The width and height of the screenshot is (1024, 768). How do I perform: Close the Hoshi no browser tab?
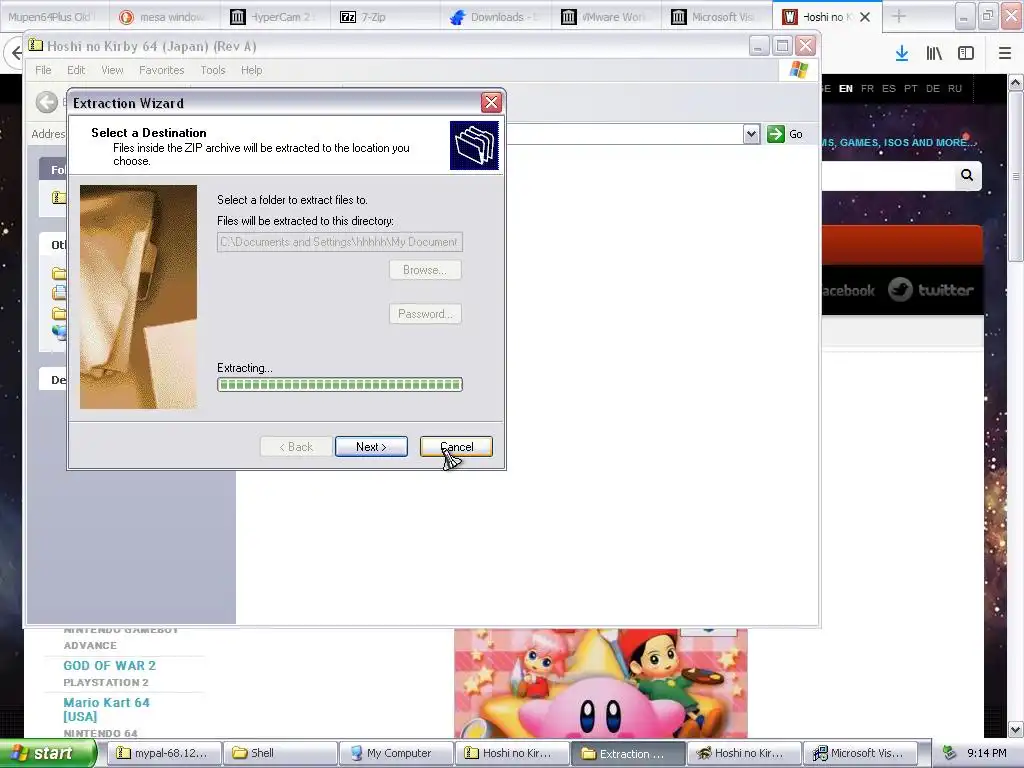(865, 17)
